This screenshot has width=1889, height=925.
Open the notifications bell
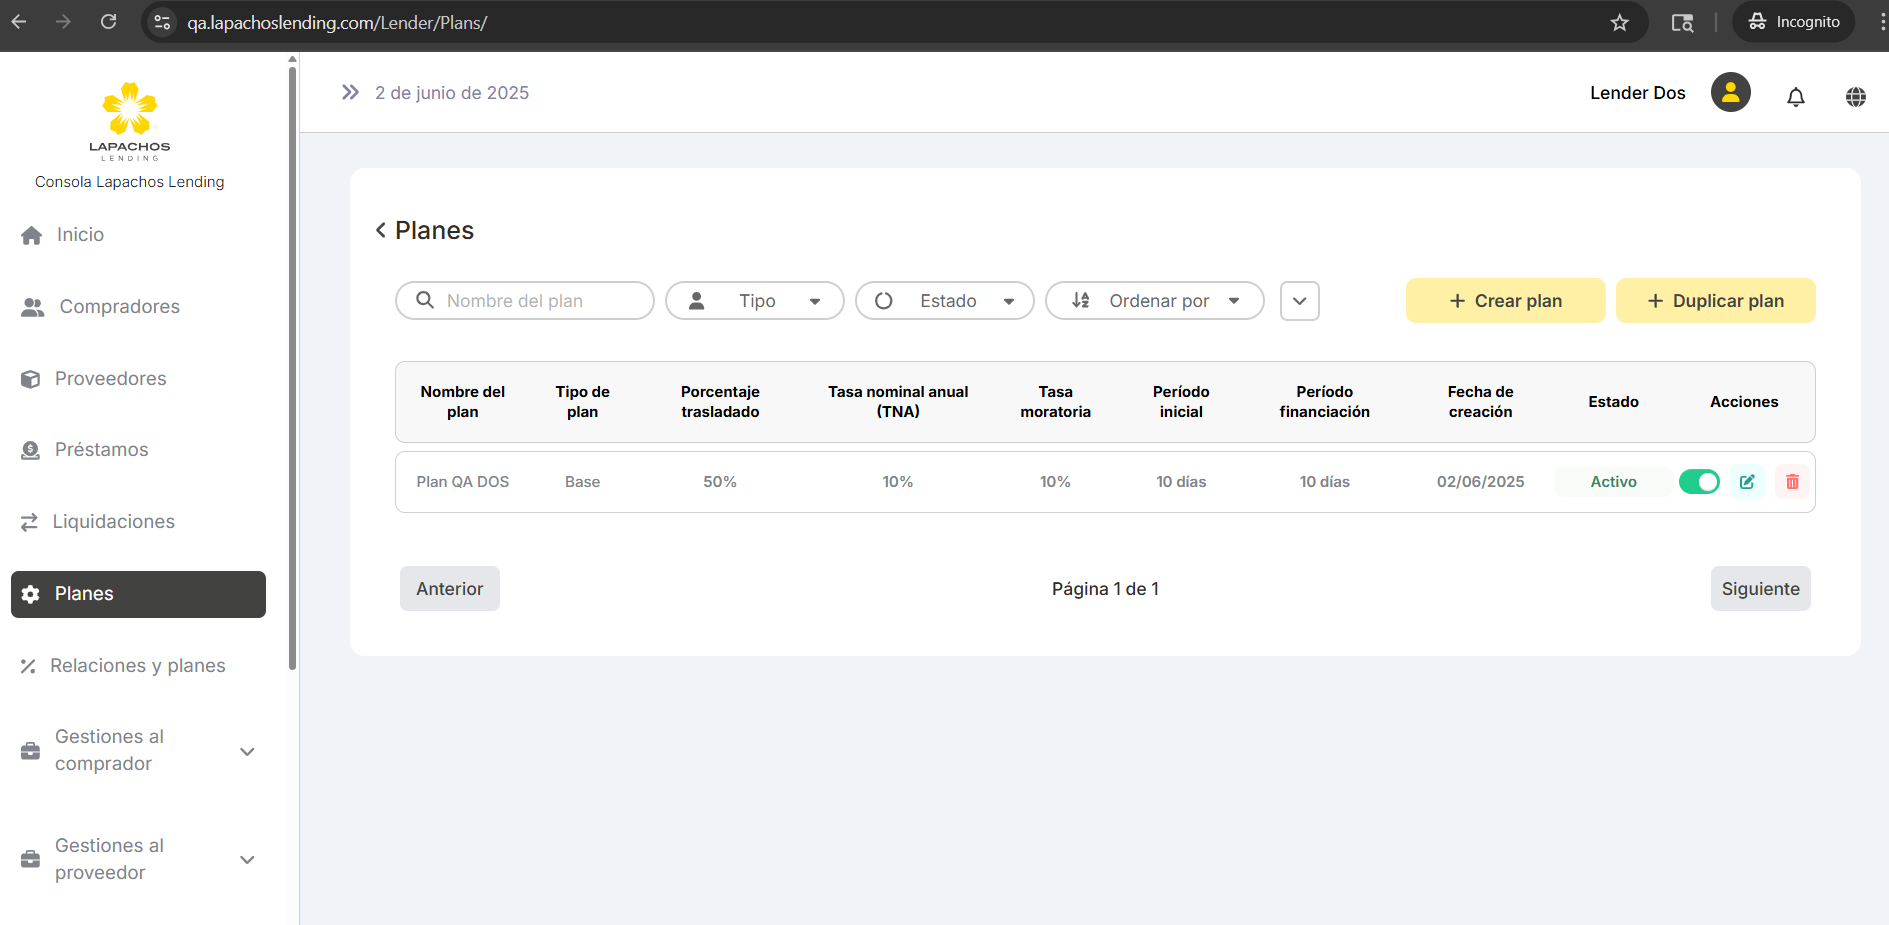1796,96
